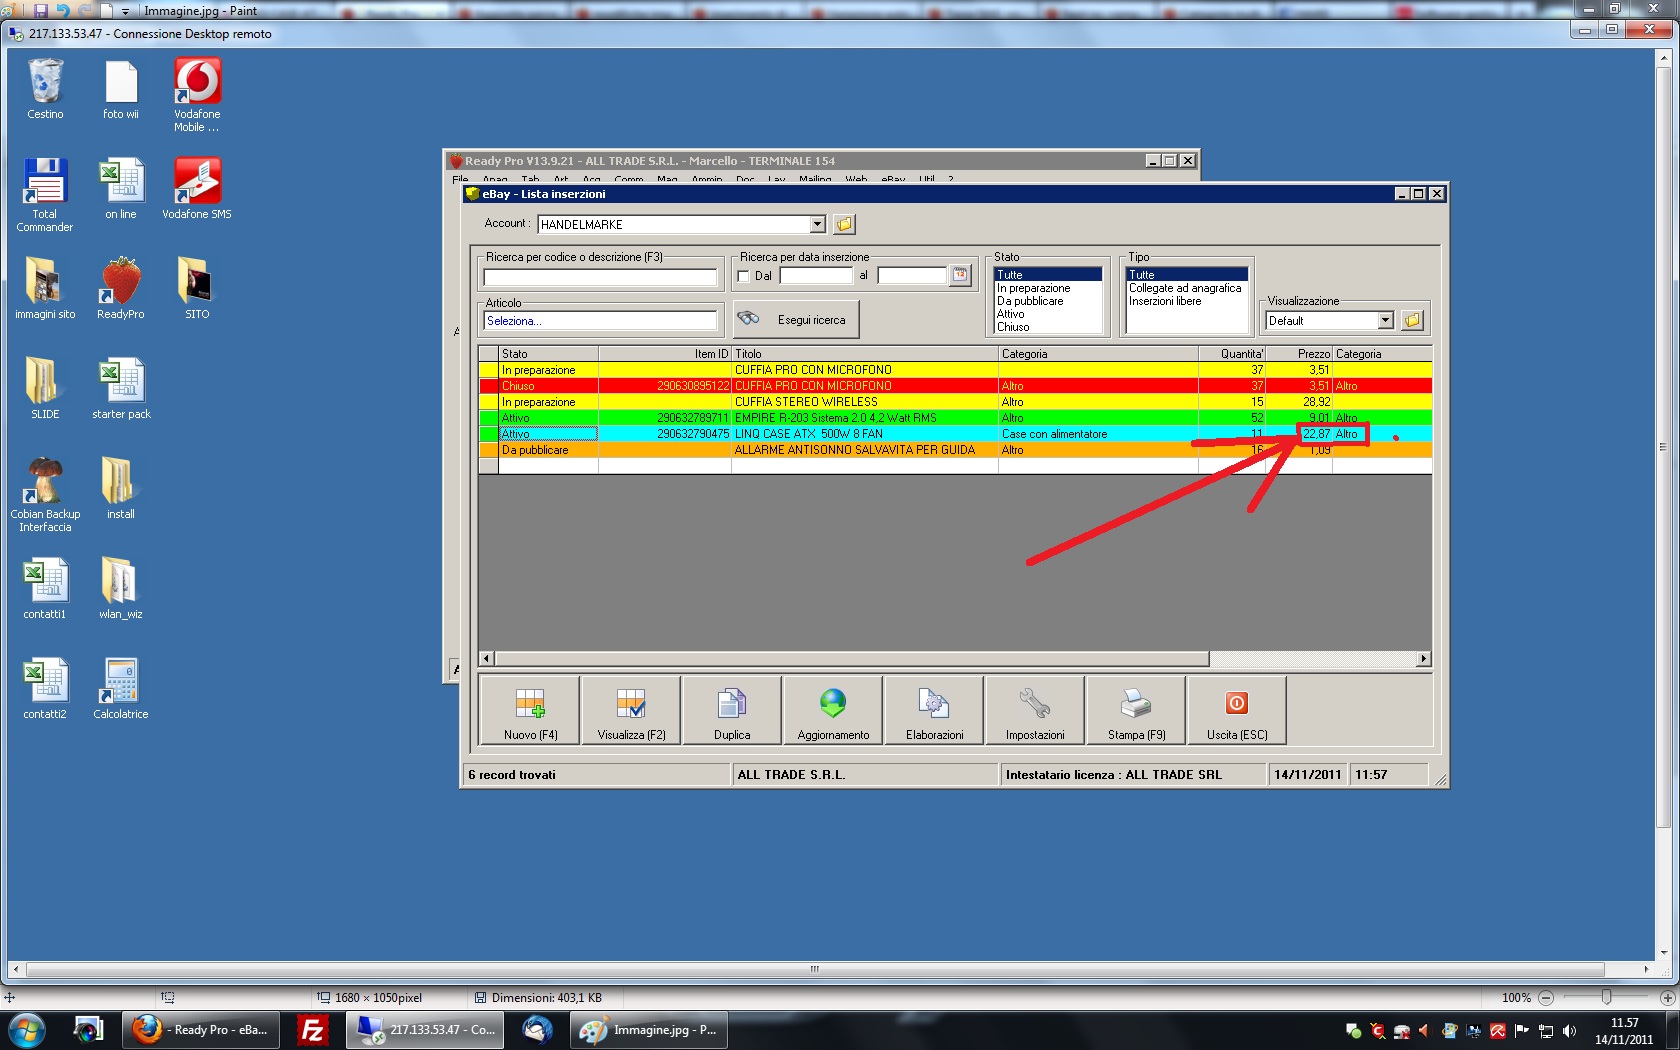
Task: Switch to the Firefox 'Ready Pro - eBa...' taskbar button
Action: click(200, 1030)
